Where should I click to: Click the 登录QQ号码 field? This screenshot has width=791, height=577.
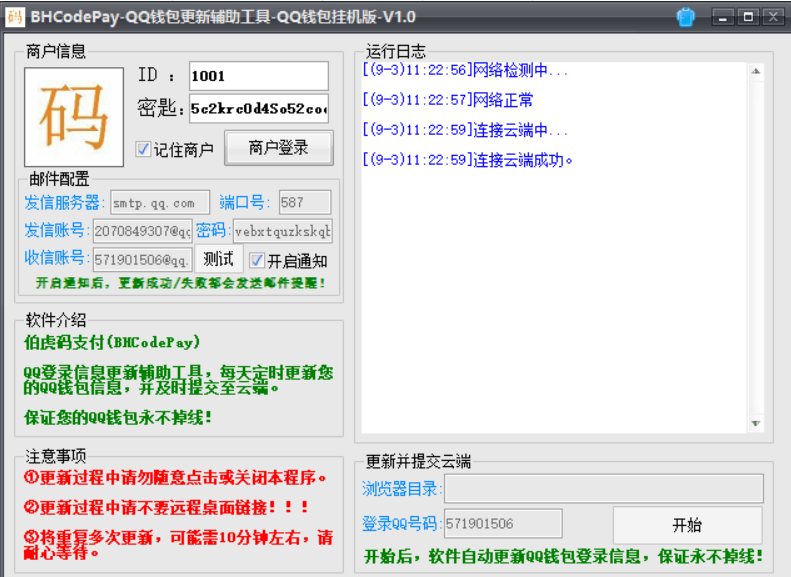click(503, 523)
